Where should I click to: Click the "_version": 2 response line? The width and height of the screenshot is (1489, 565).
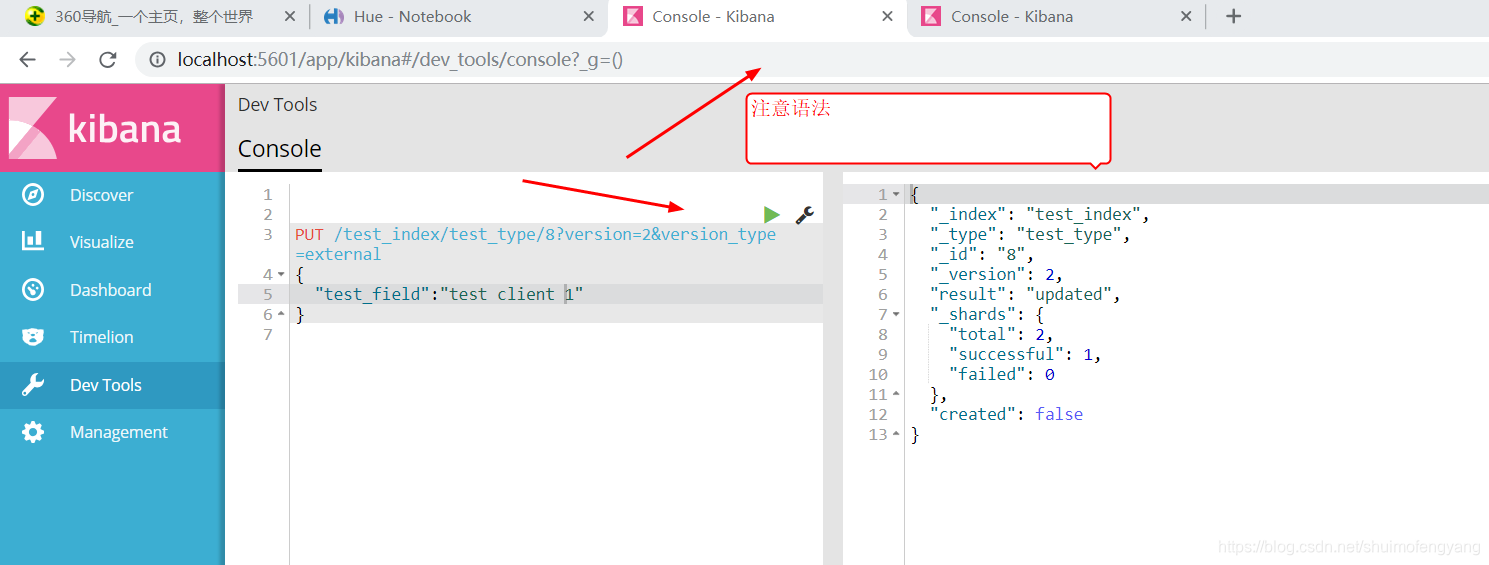coord(996,274)
